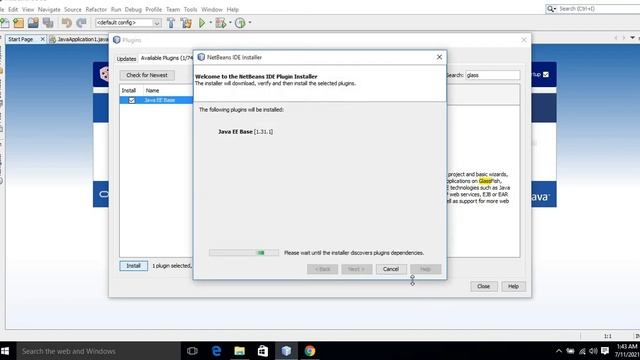Click the Check for Newest button
This screenshot has height=360, width=640.
tap(147, 75)
